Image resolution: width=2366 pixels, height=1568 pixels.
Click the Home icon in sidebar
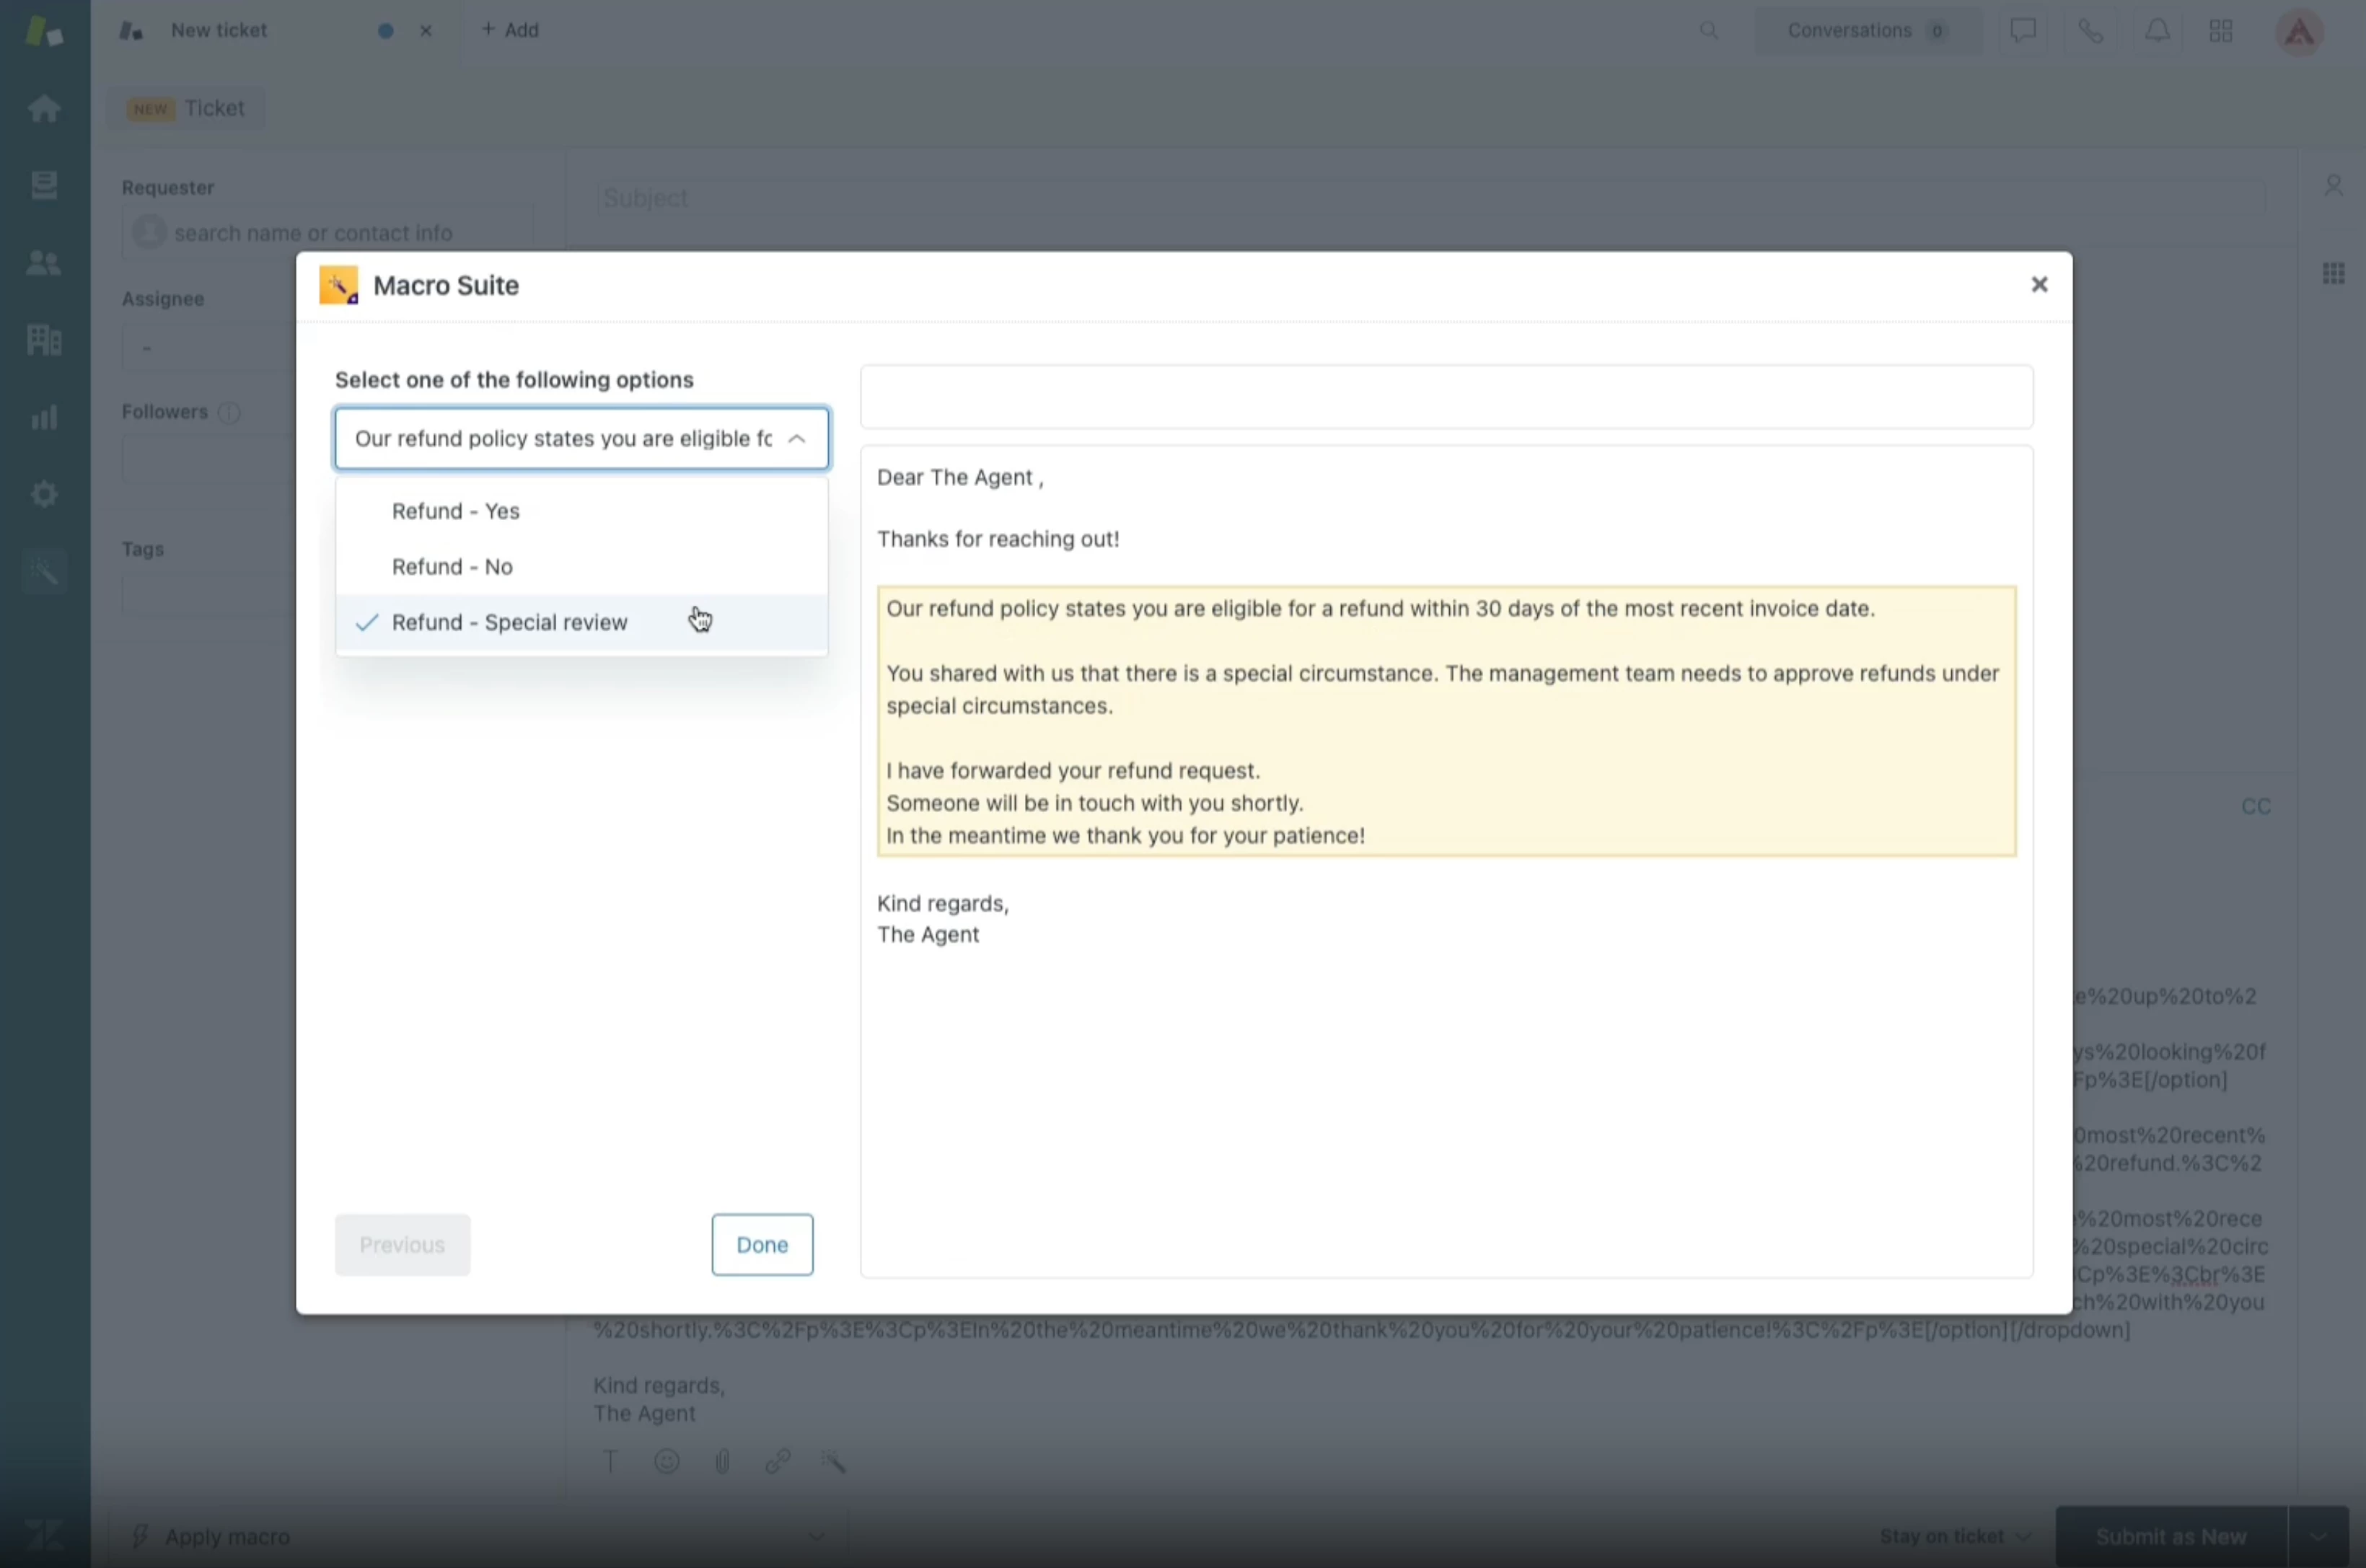point(43,108)
